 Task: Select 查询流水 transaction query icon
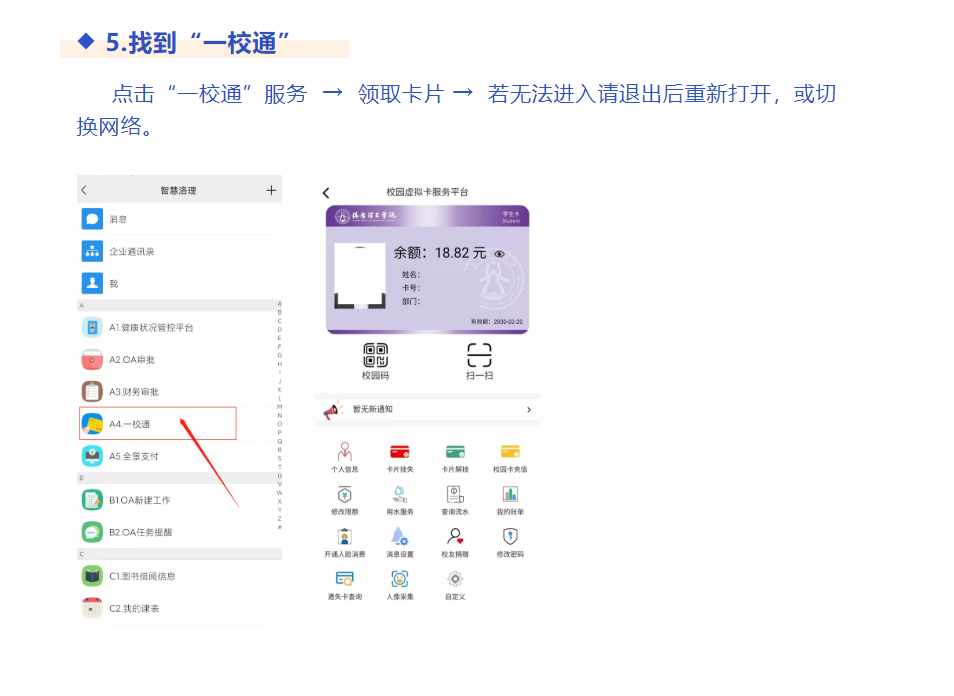455,495
